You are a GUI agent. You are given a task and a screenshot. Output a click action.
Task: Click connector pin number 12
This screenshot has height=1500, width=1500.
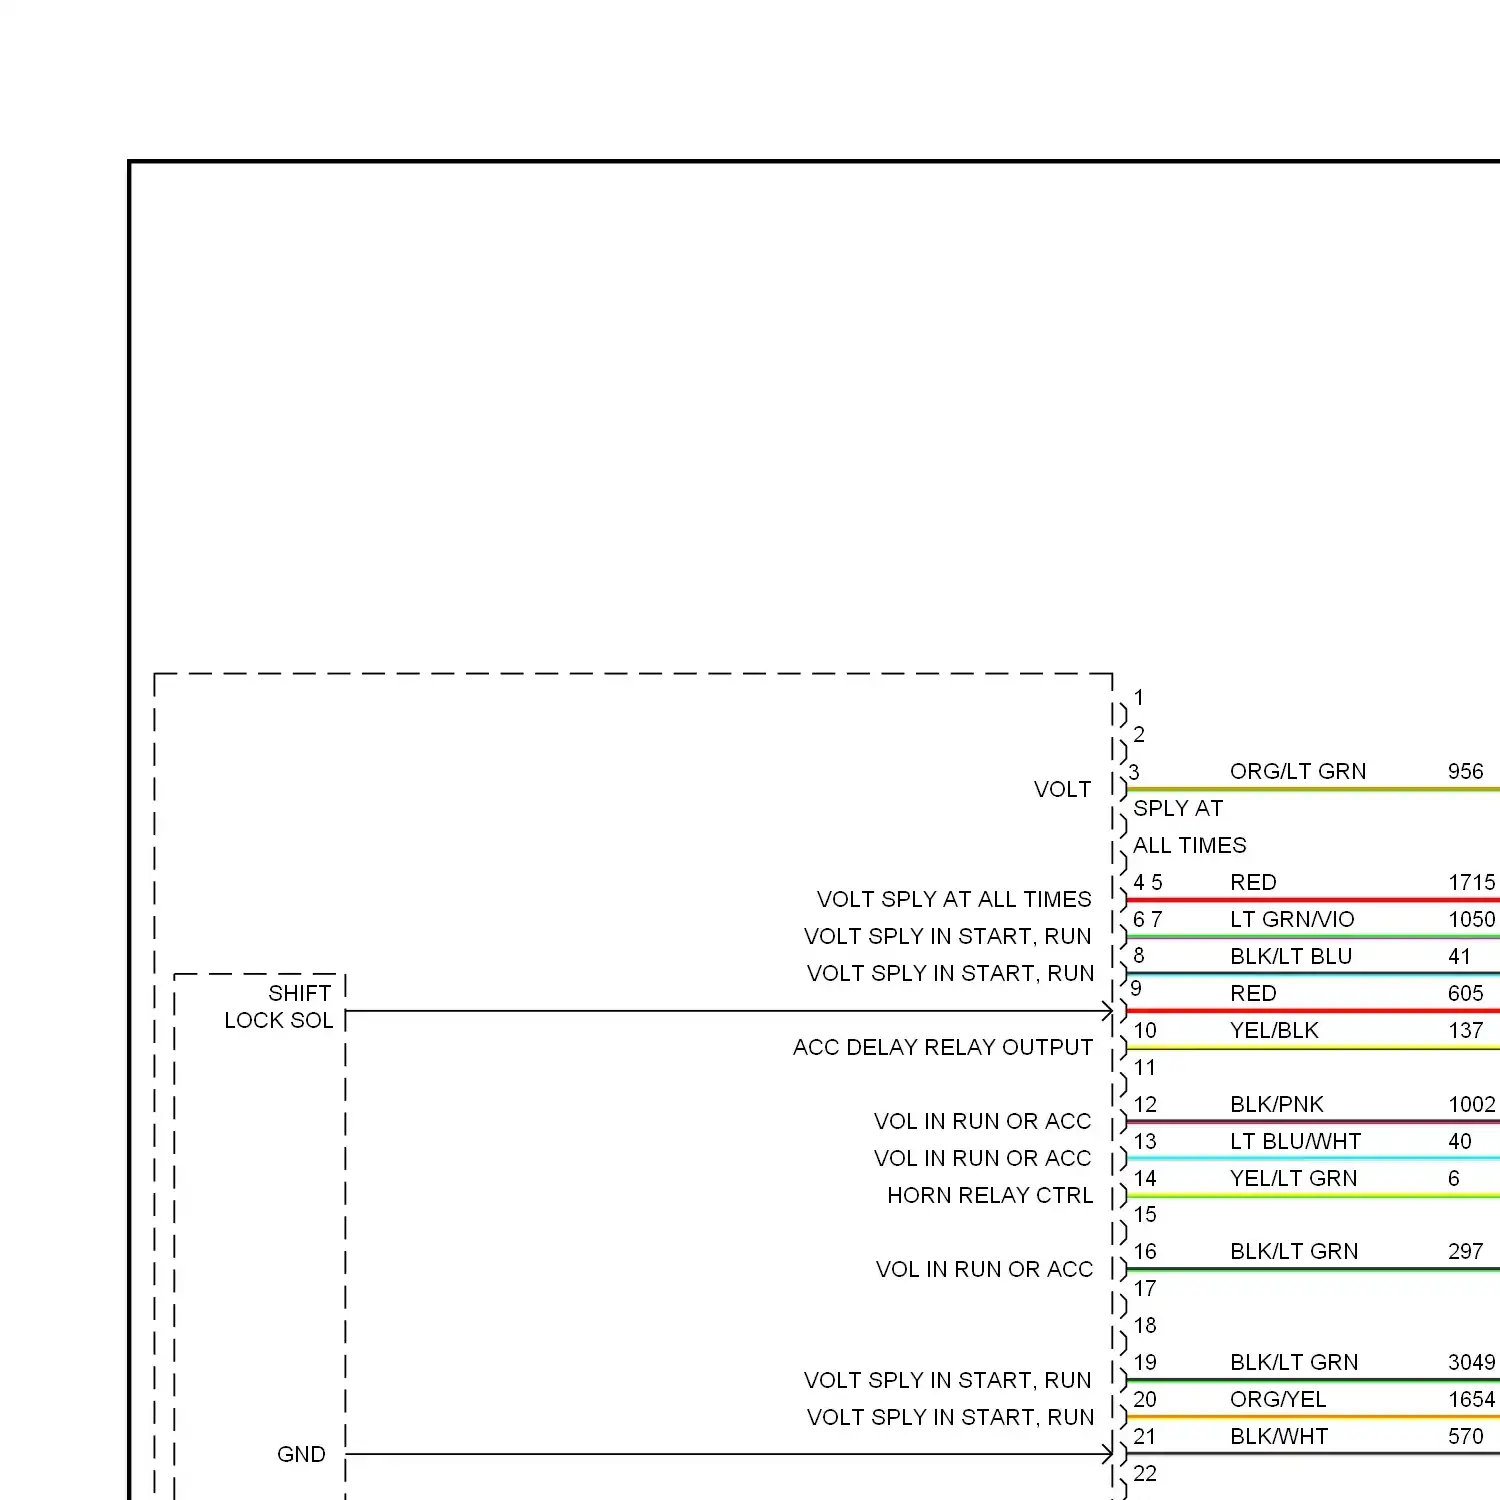[1145, 1104]
